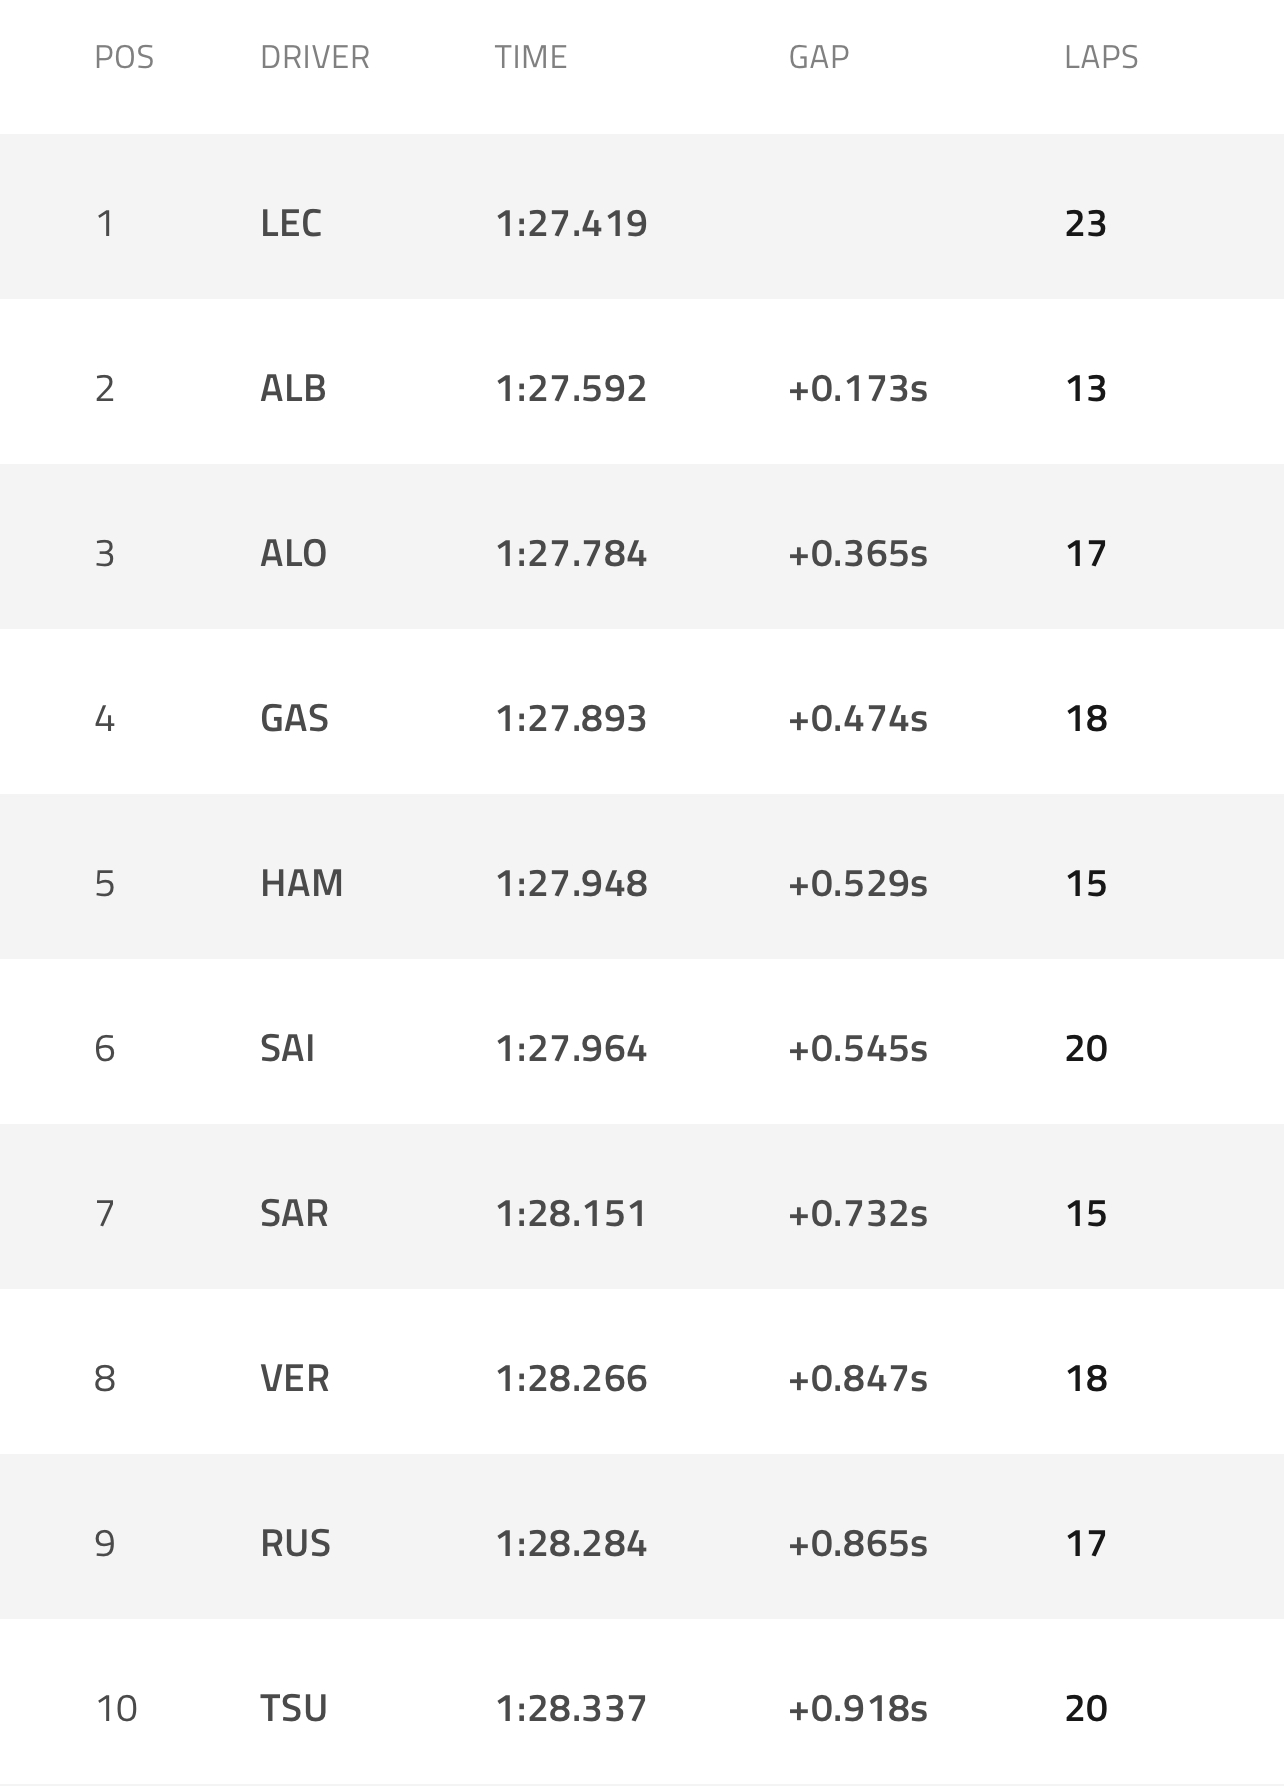Select driver ALB in the results
Image resolution: width=1284 pixels, height=1786 pixels.
point(293,388)
